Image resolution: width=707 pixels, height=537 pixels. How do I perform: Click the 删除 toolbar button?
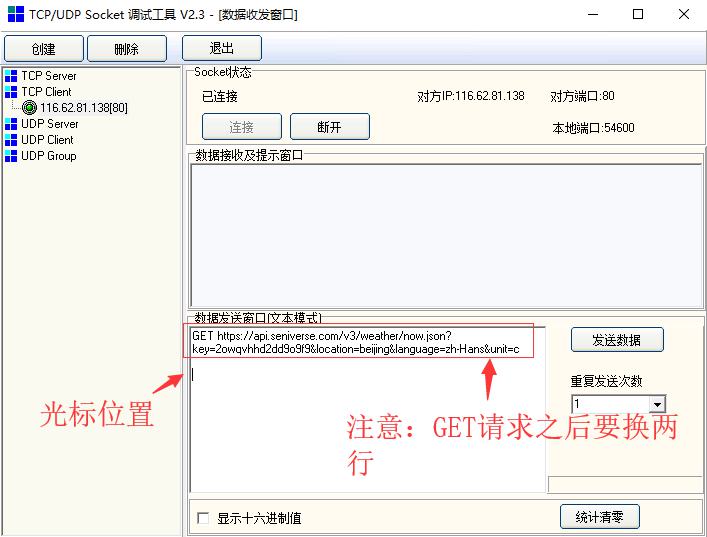click(127, 48)
